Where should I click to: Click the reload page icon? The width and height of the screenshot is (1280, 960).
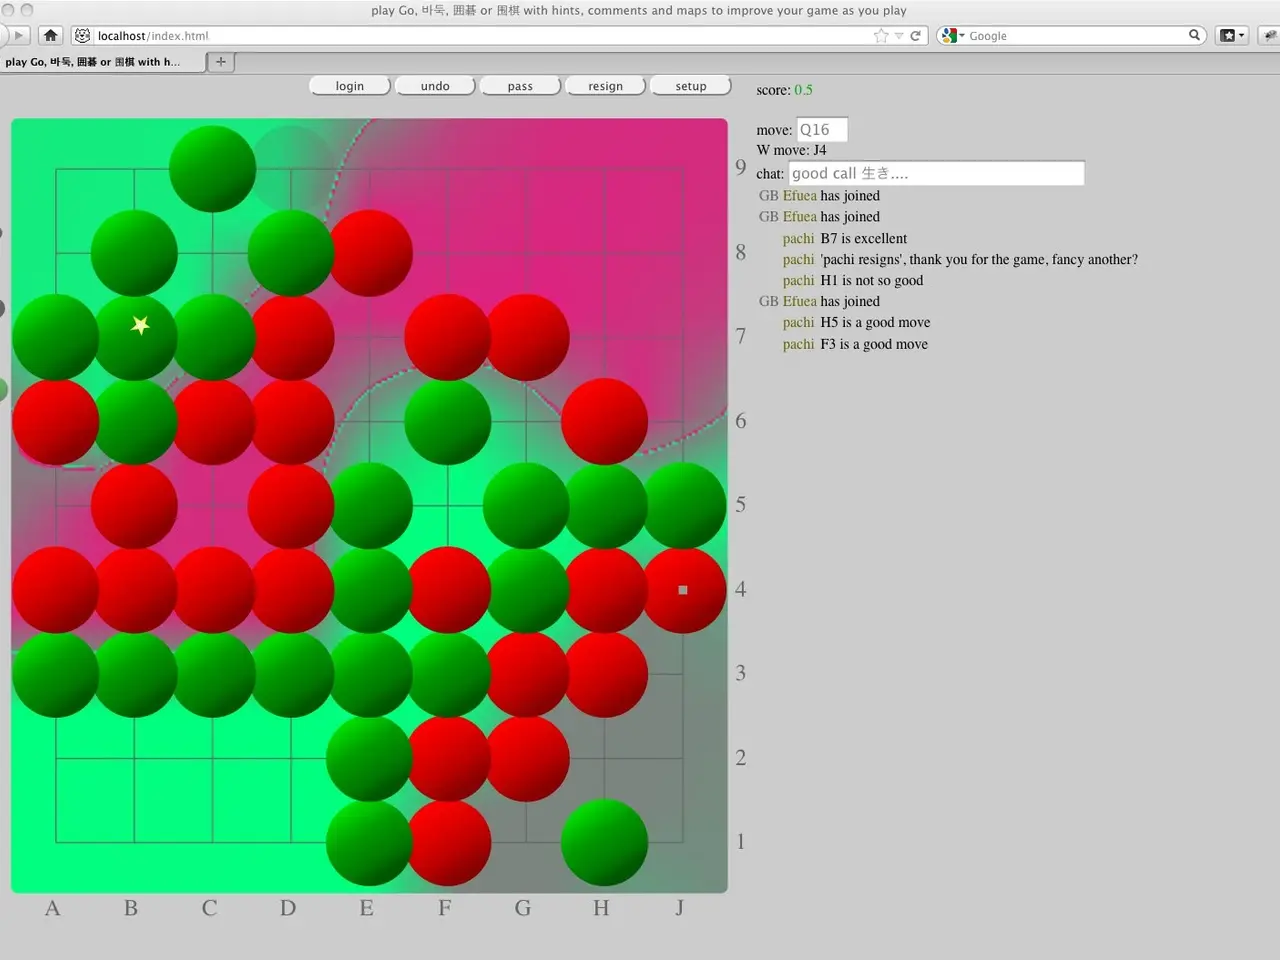click(915, 35)
